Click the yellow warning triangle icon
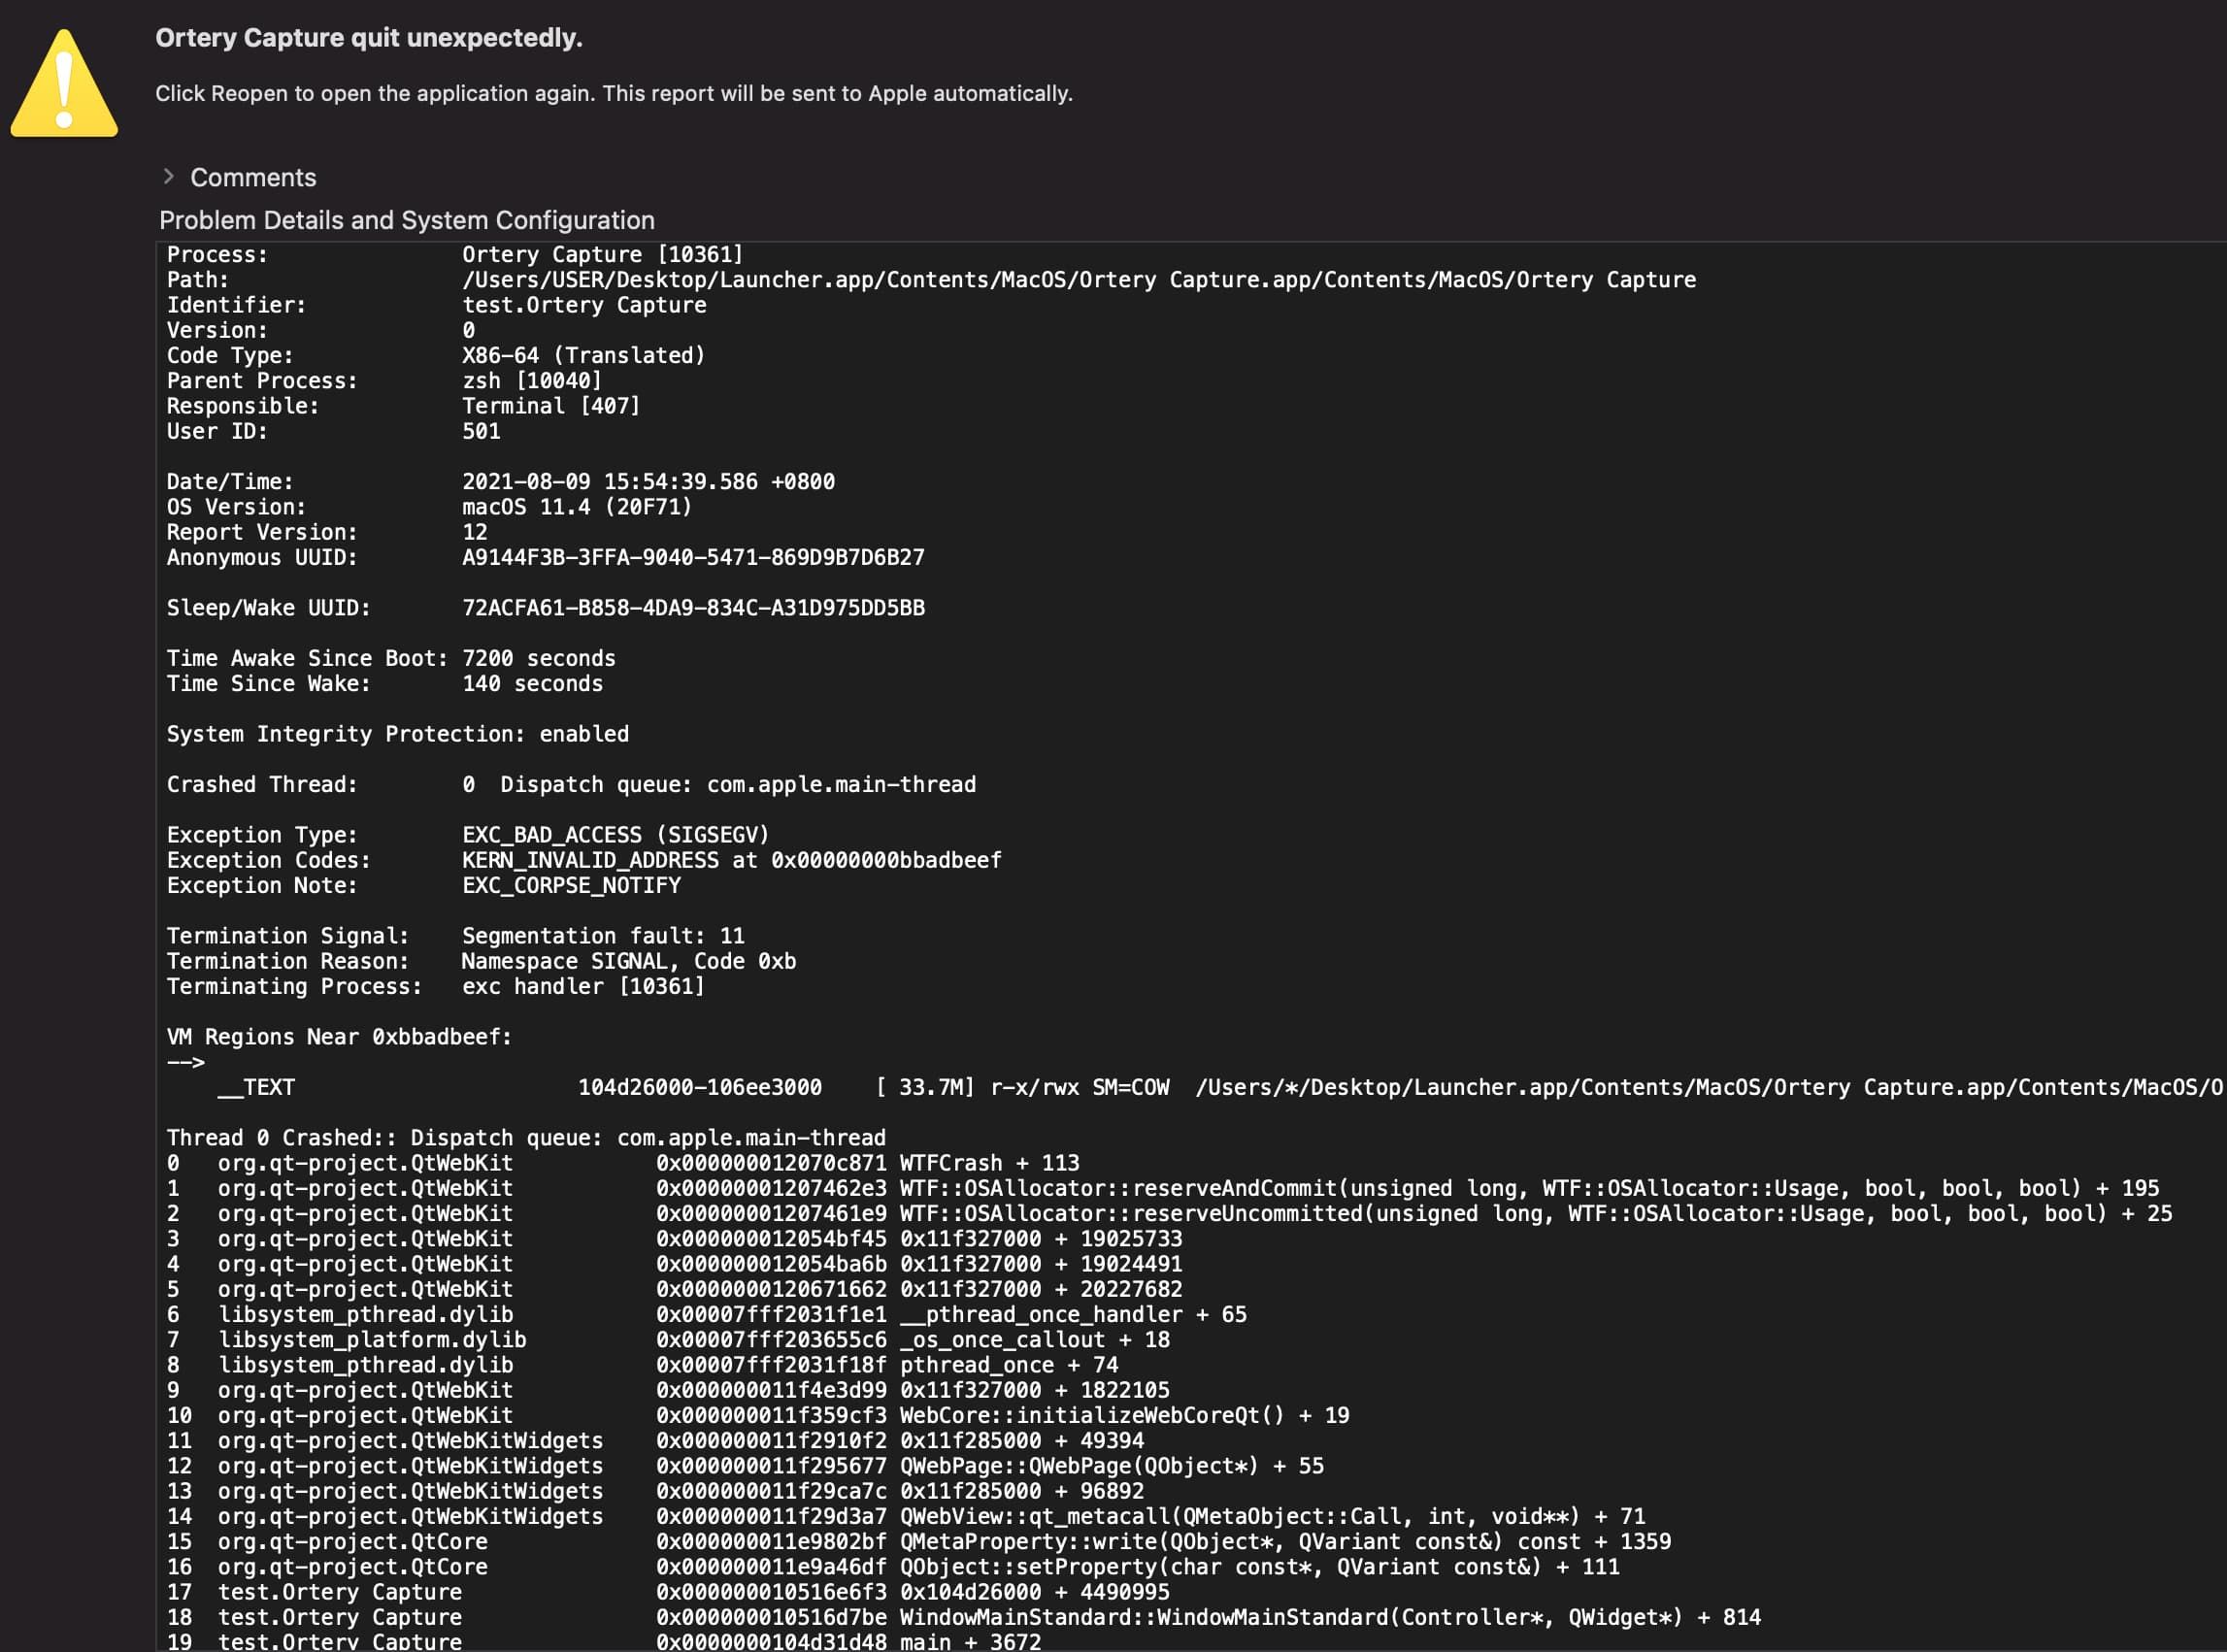This screenshot has width=2227, height=1652. pos(64,83)
